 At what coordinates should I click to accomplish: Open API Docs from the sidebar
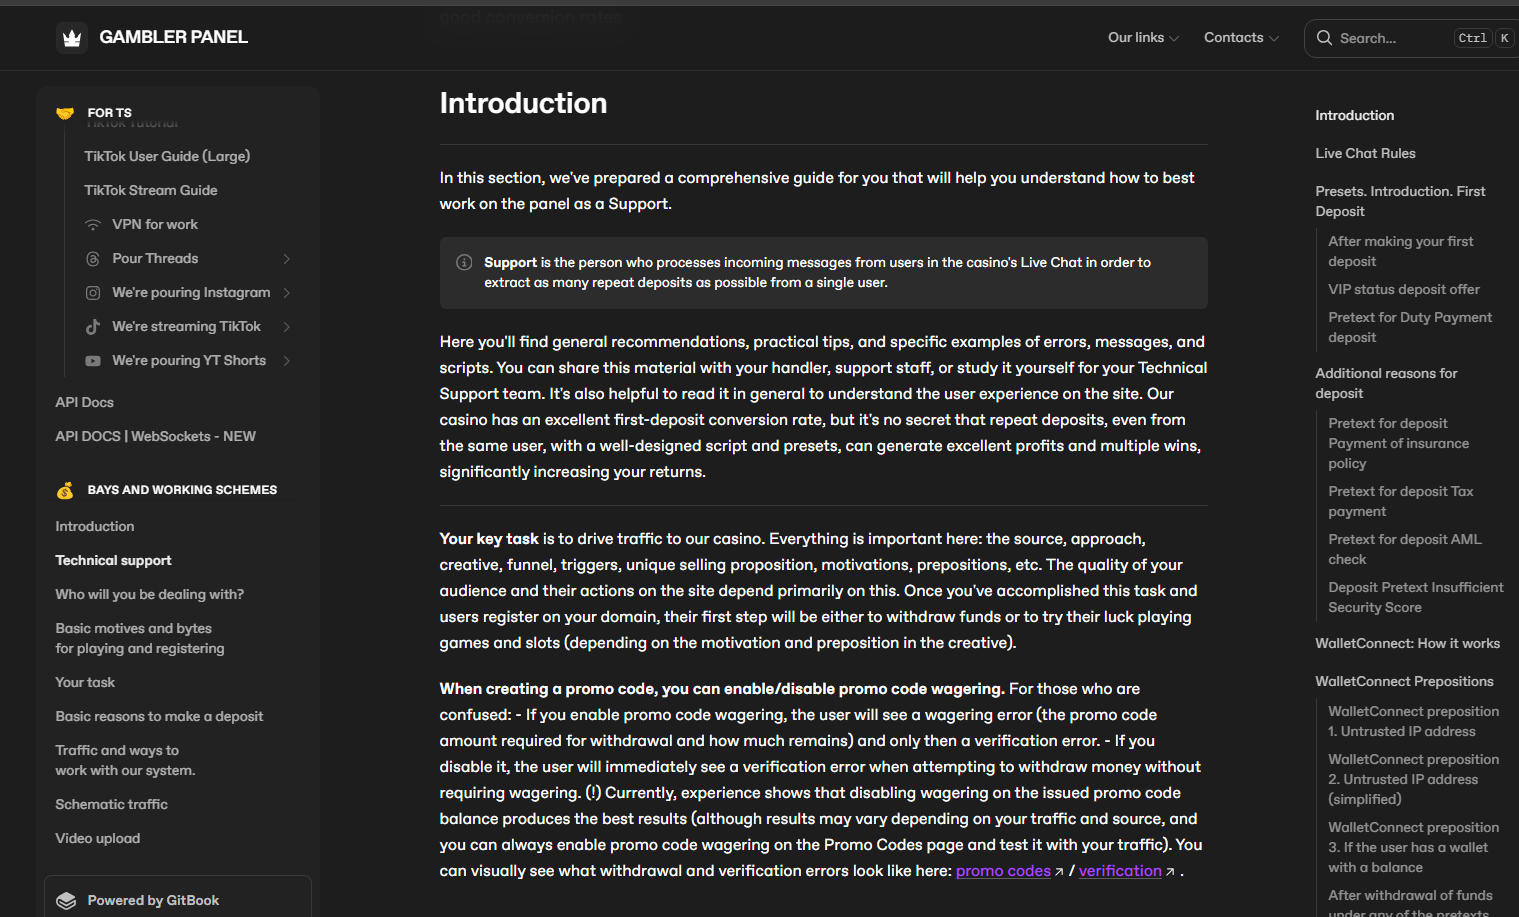pos(84,402)
